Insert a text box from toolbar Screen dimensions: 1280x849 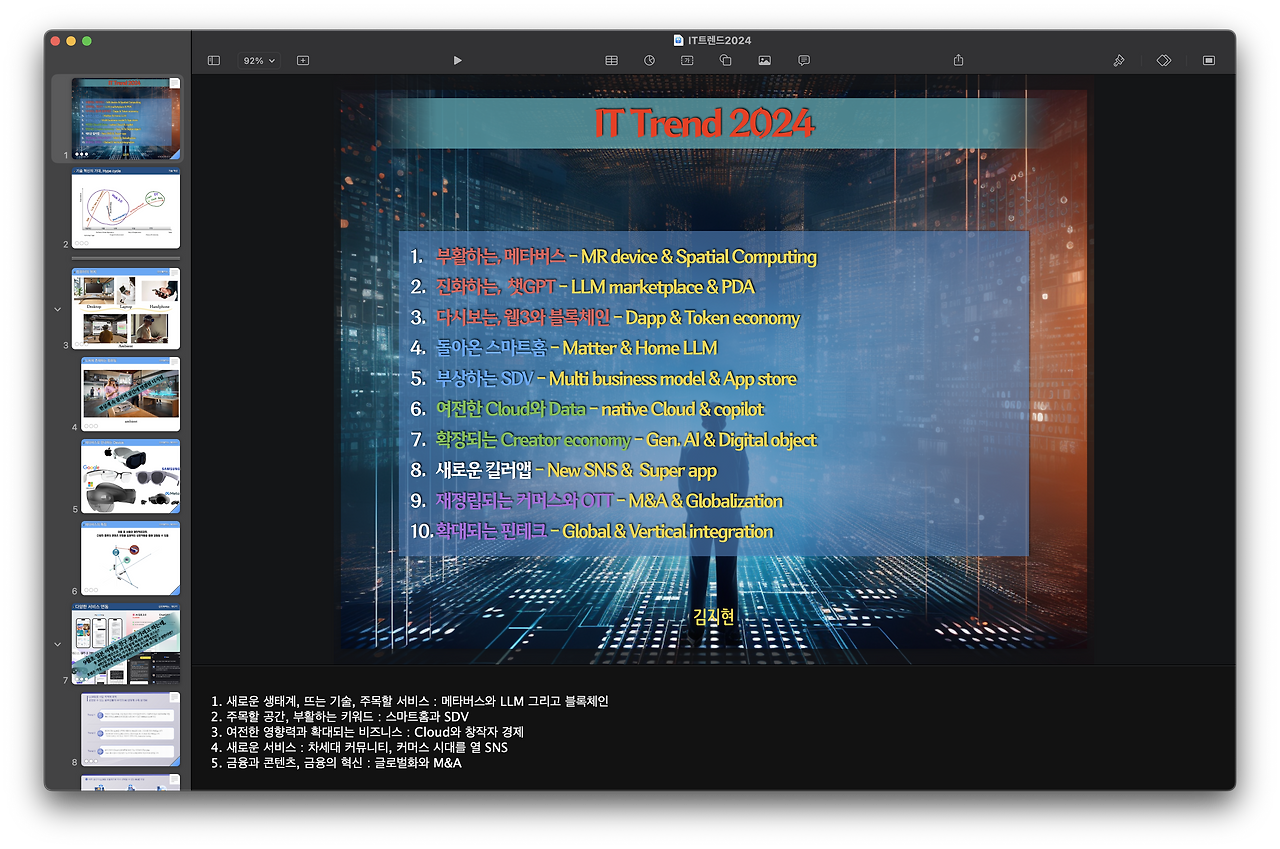pos(687,61)
